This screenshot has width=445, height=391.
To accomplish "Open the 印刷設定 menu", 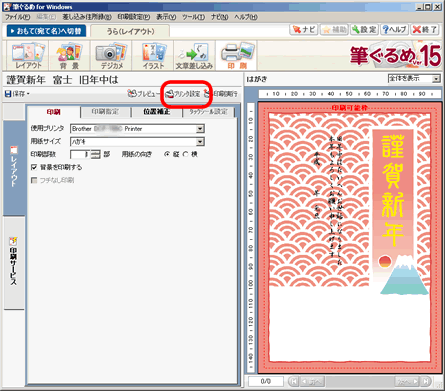I will coord(134,17).
